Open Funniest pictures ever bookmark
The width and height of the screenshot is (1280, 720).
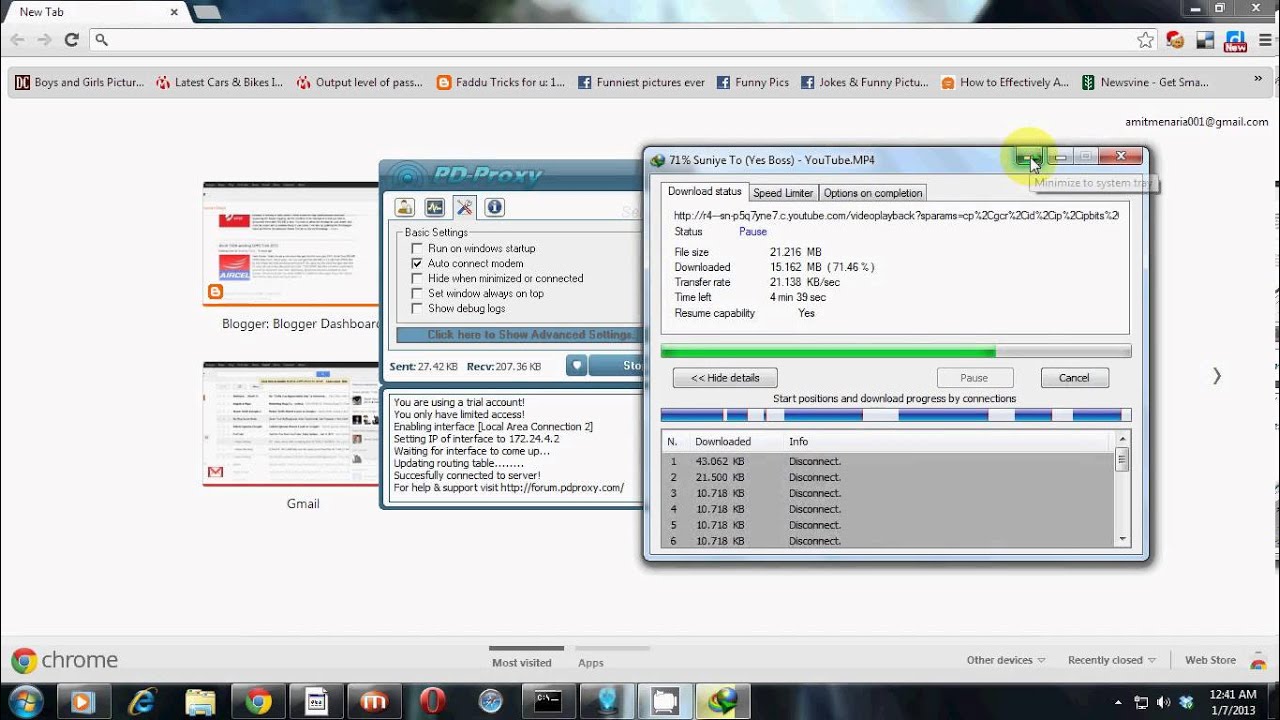pyautogui.click(x=641, y=83)
